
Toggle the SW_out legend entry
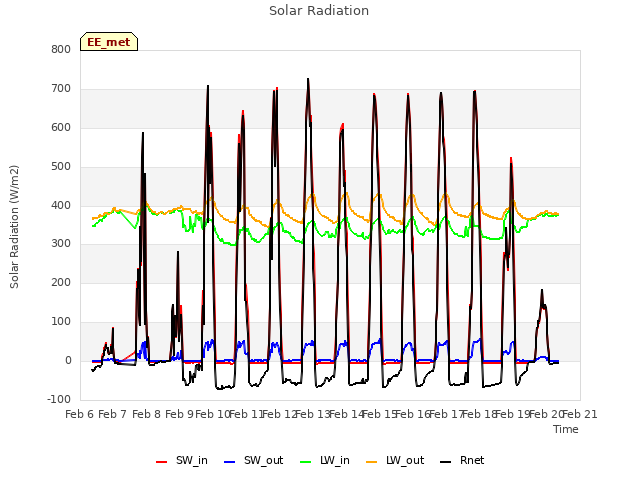(x=253, y=460)
